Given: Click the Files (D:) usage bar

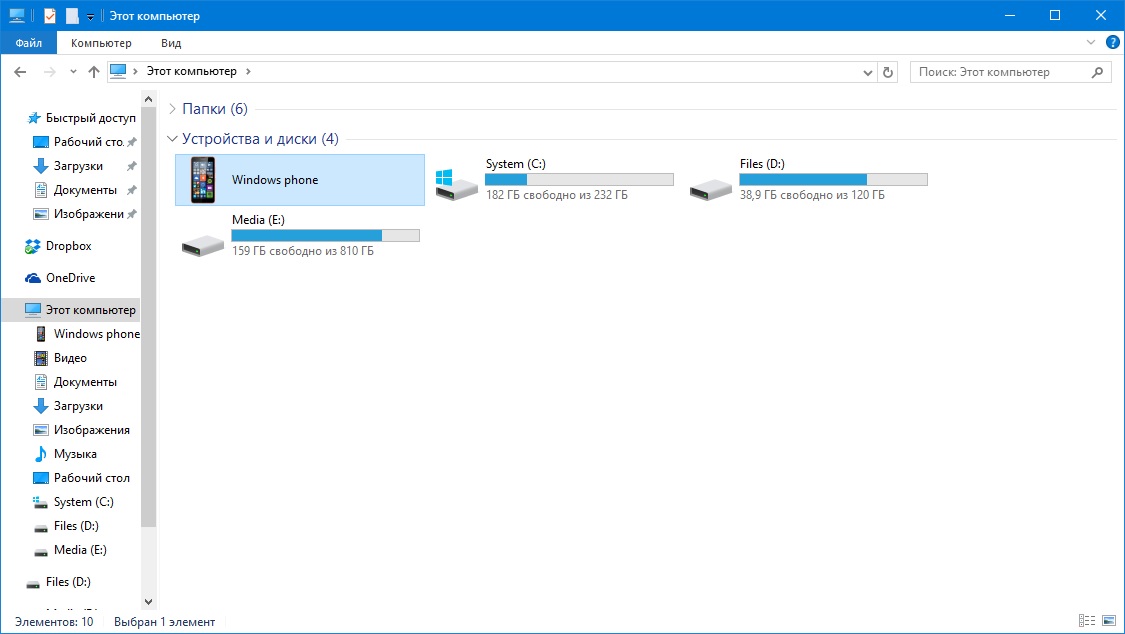Looking at the screenshot, I should tap(834, 179).
